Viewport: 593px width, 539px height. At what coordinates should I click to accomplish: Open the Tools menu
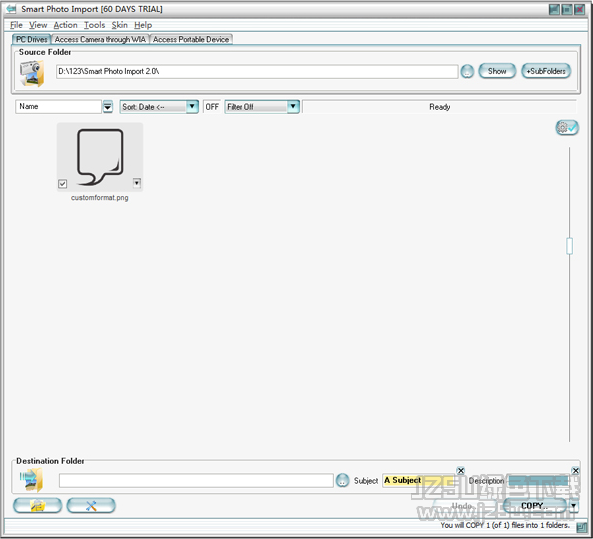95,25
